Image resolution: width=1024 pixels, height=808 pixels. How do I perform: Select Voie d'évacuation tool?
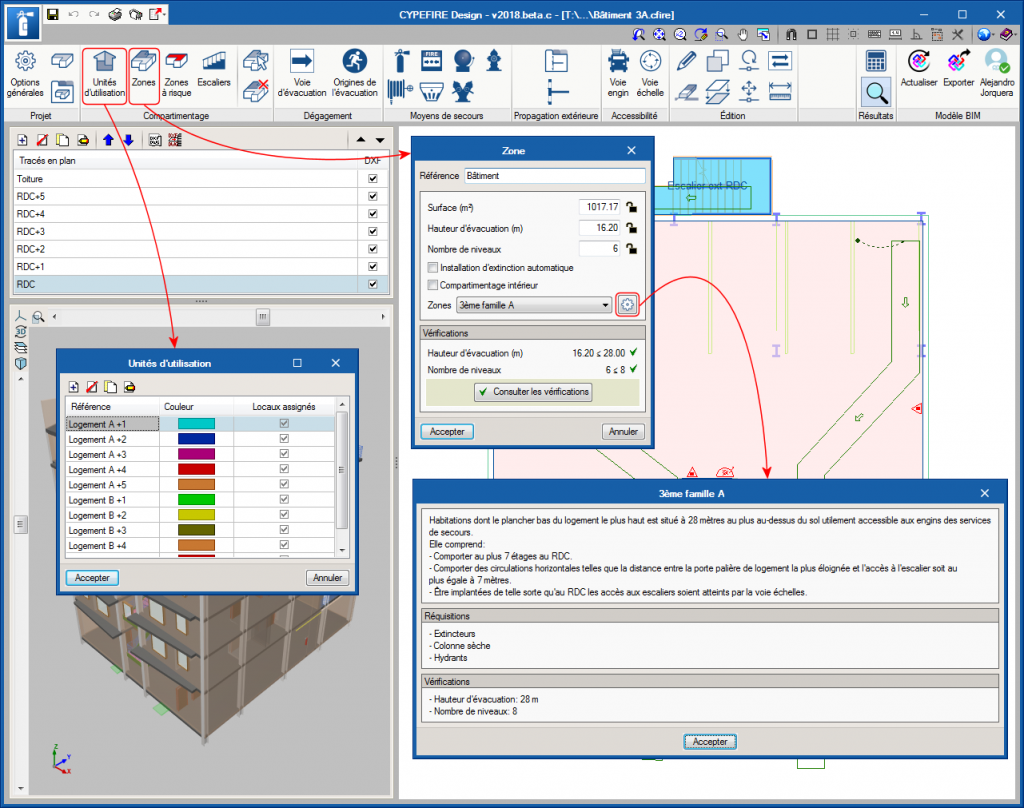point(302,74)
